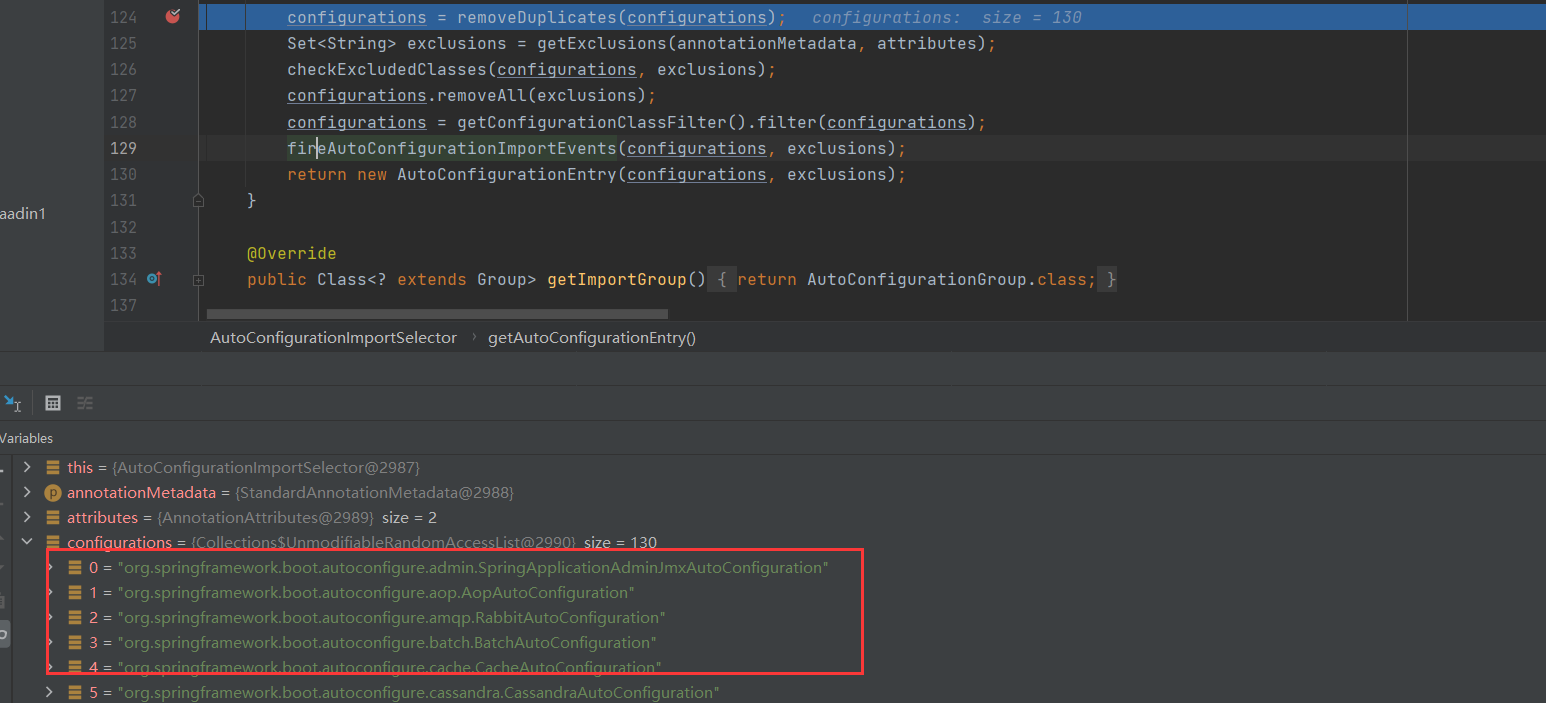
Task: Click the Trace Current Stream Chain icon
Action: click(x=85, y=403)
